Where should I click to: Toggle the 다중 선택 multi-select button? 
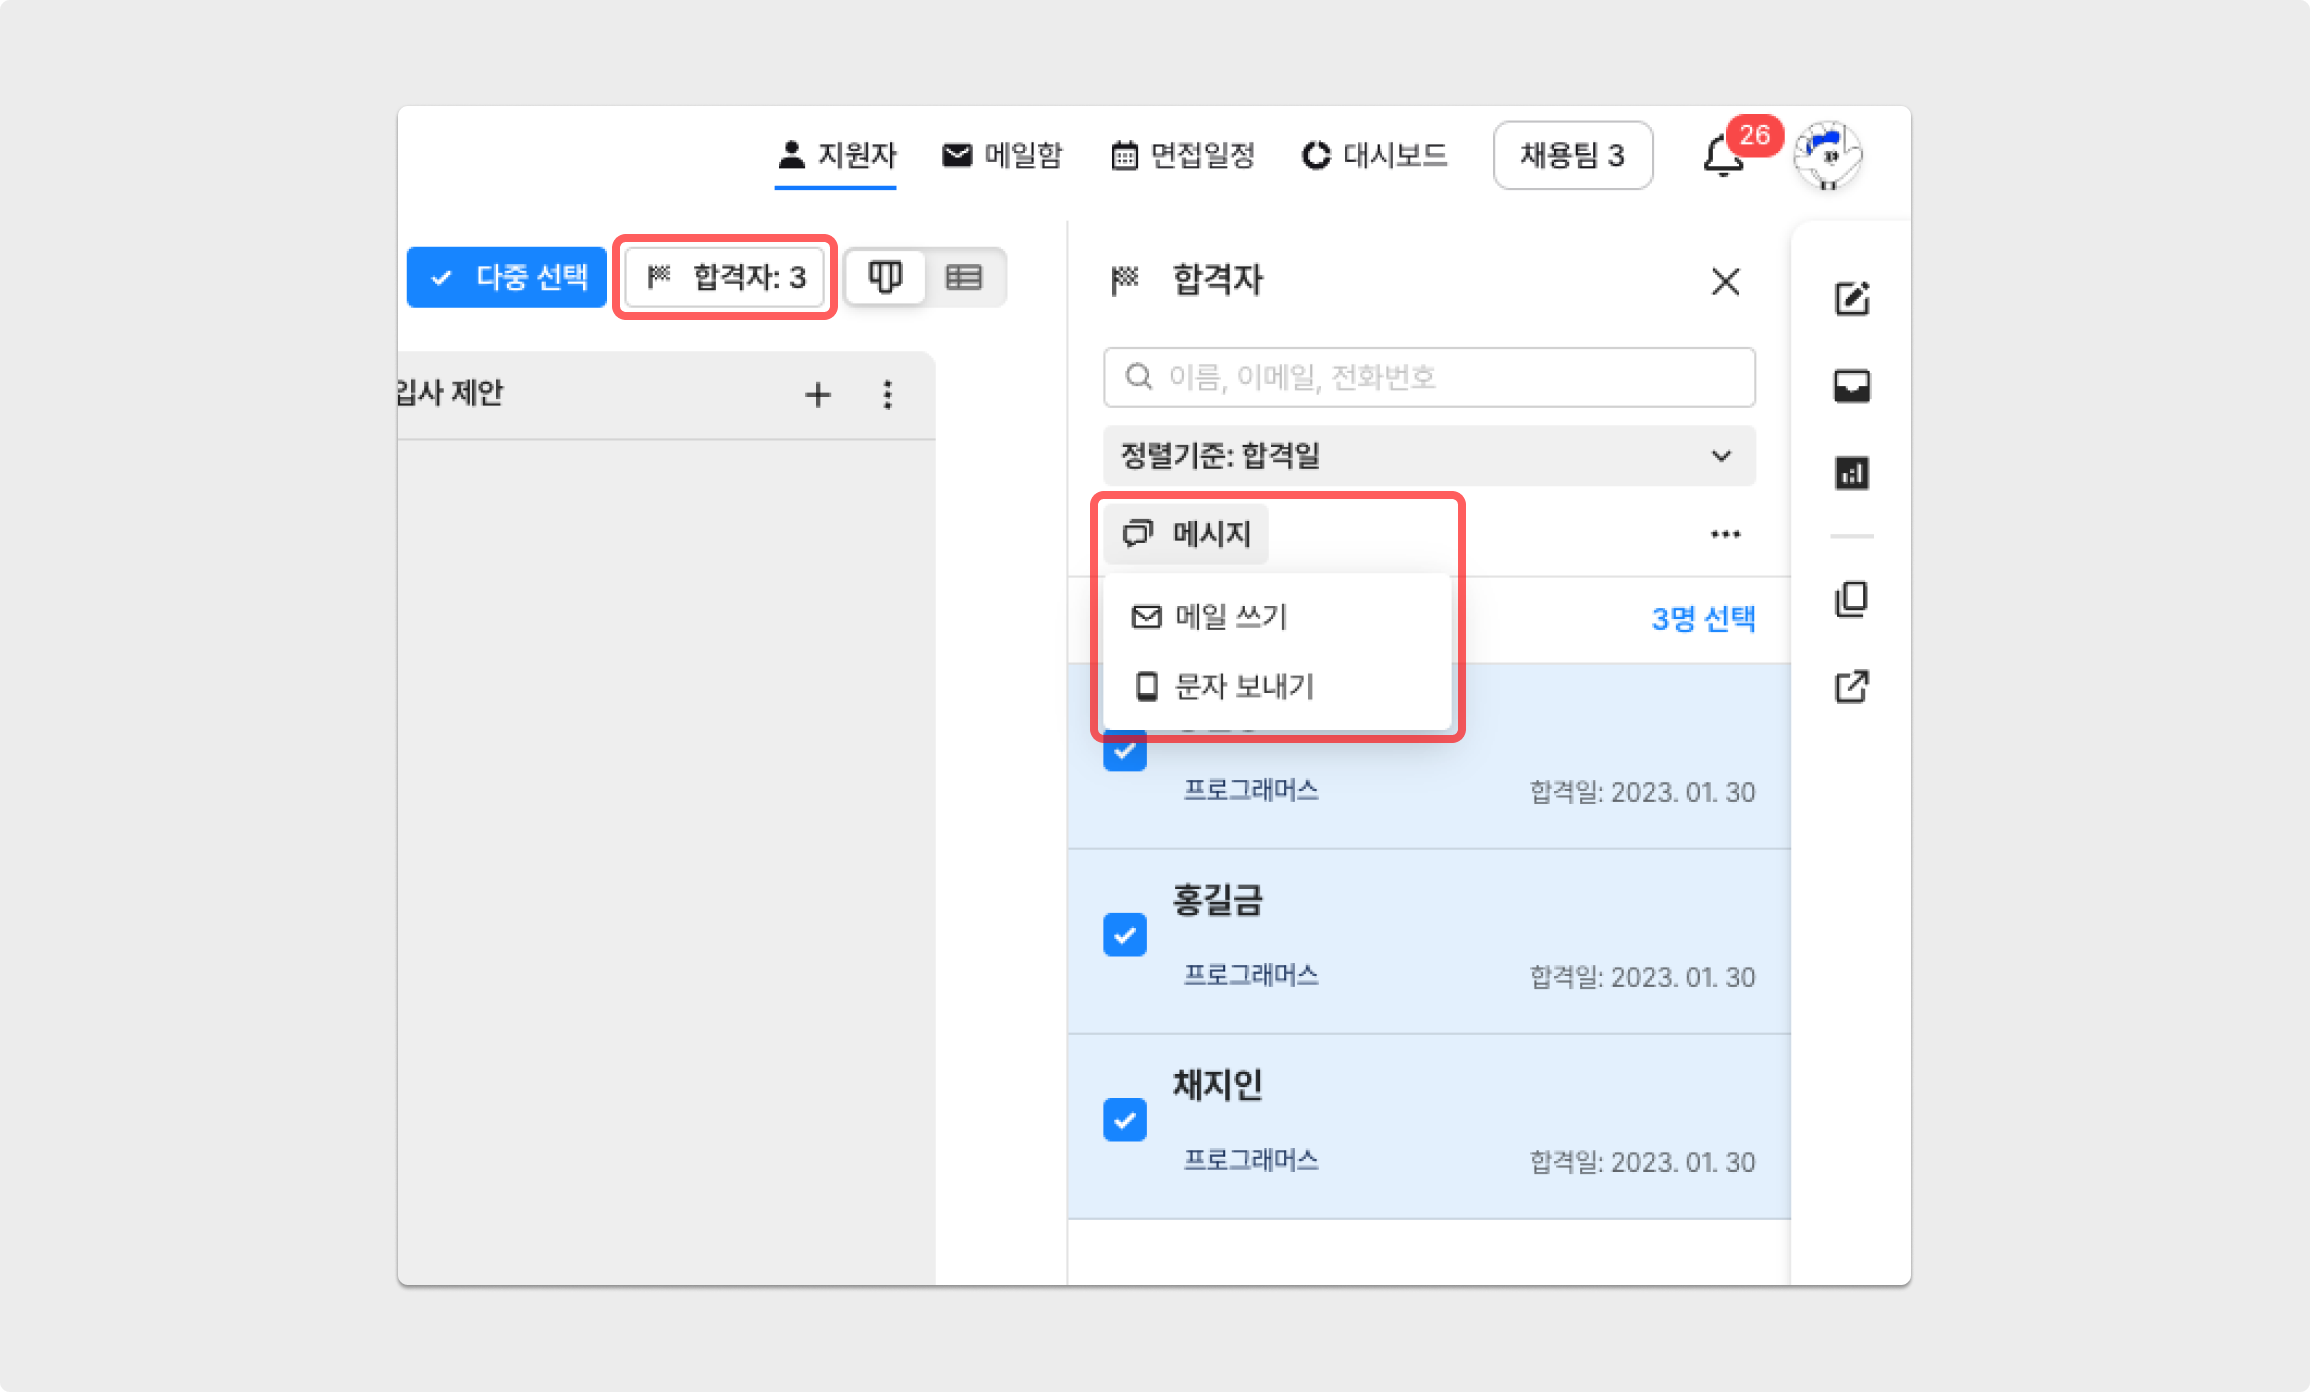(507, 277)
